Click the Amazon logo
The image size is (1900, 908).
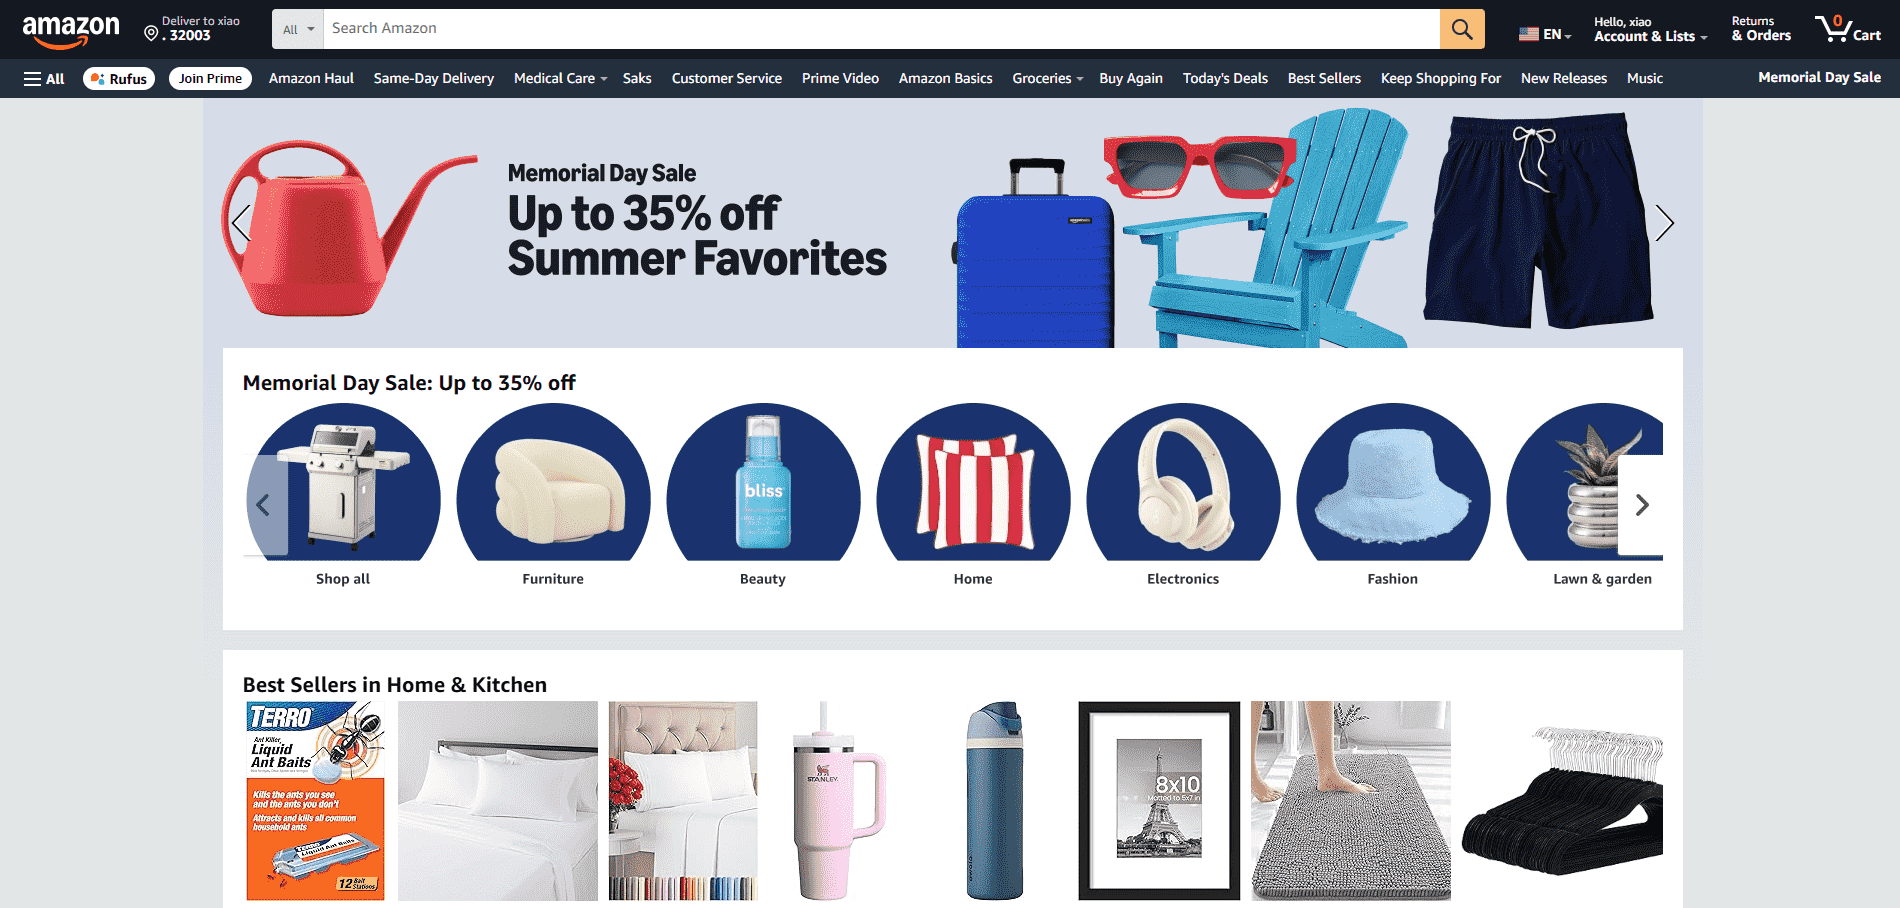point(70,31)
